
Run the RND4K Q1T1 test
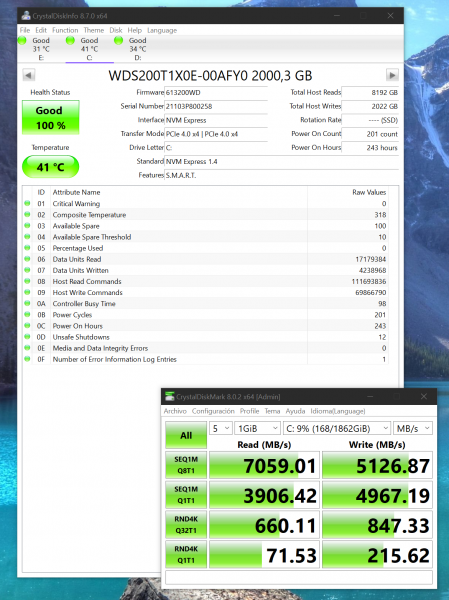(x=186, y=554)
